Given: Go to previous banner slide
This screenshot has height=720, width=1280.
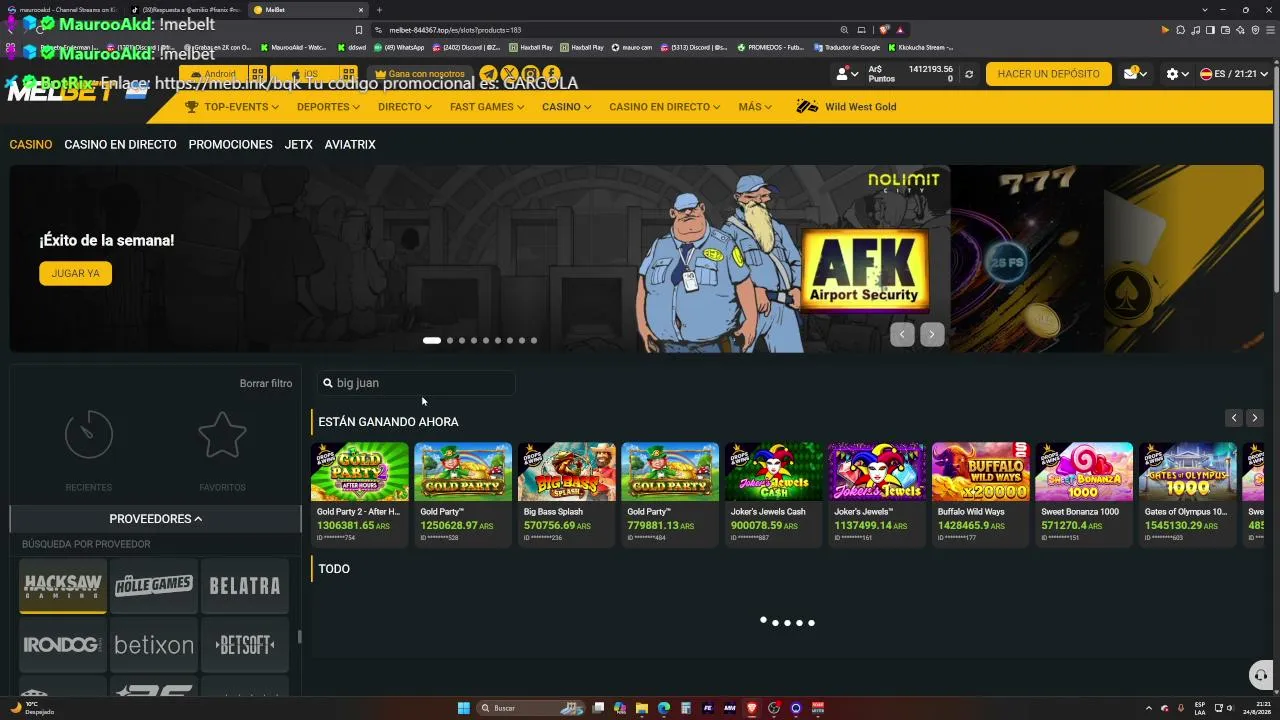Looking at the screenshot, I should pos(902,335).
